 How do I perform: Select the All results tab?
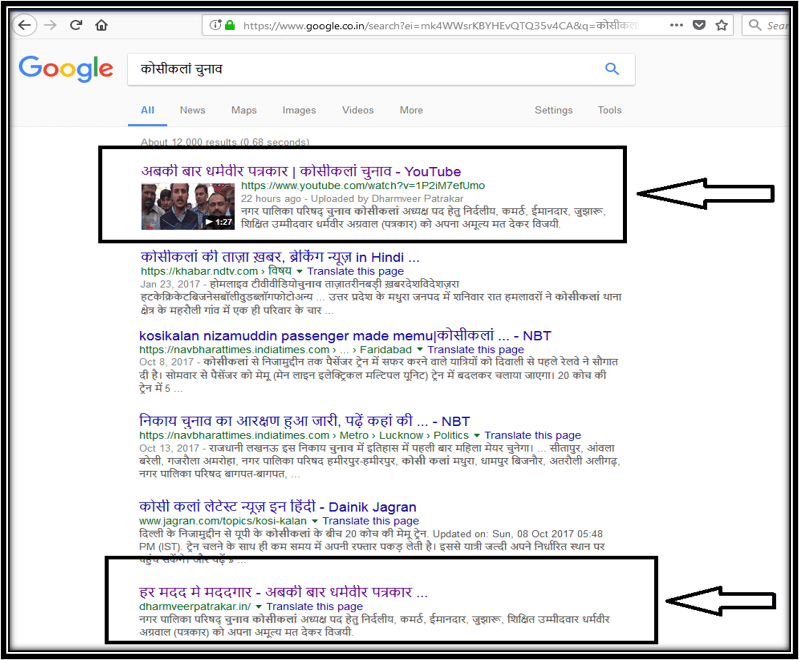(147, 110)
